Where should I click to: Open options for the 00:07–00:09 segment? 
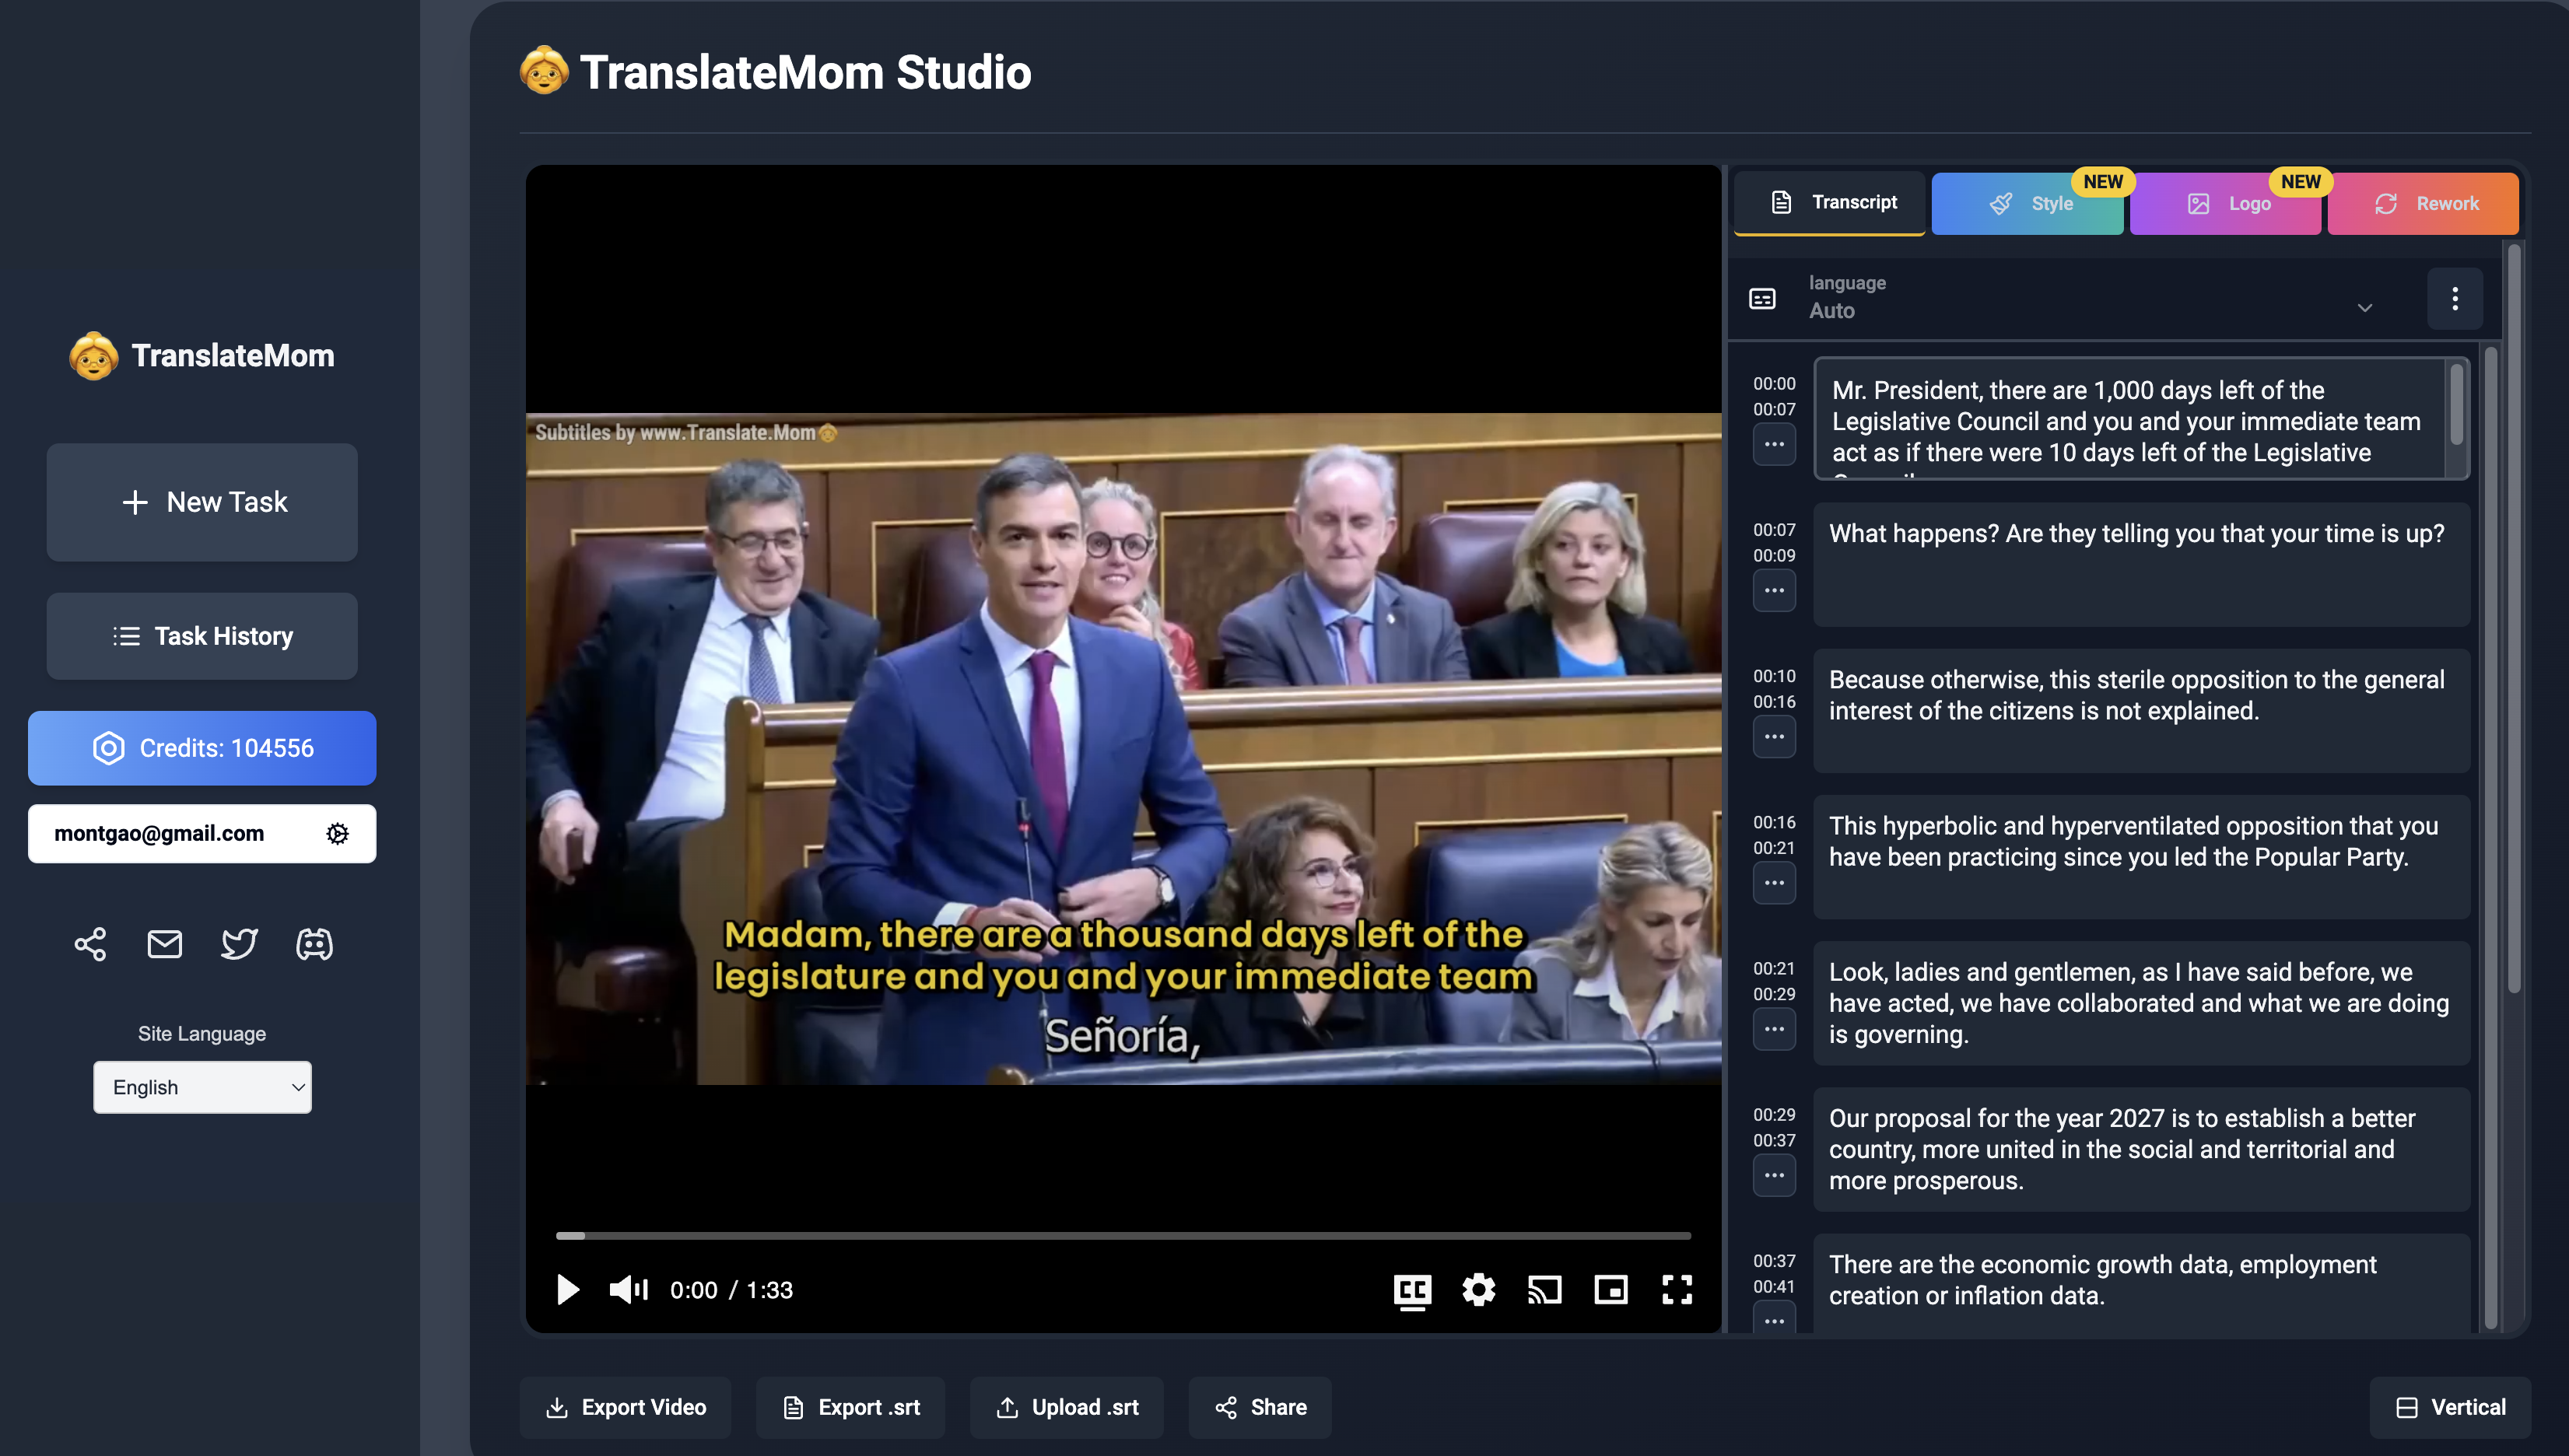point(1774,590)
